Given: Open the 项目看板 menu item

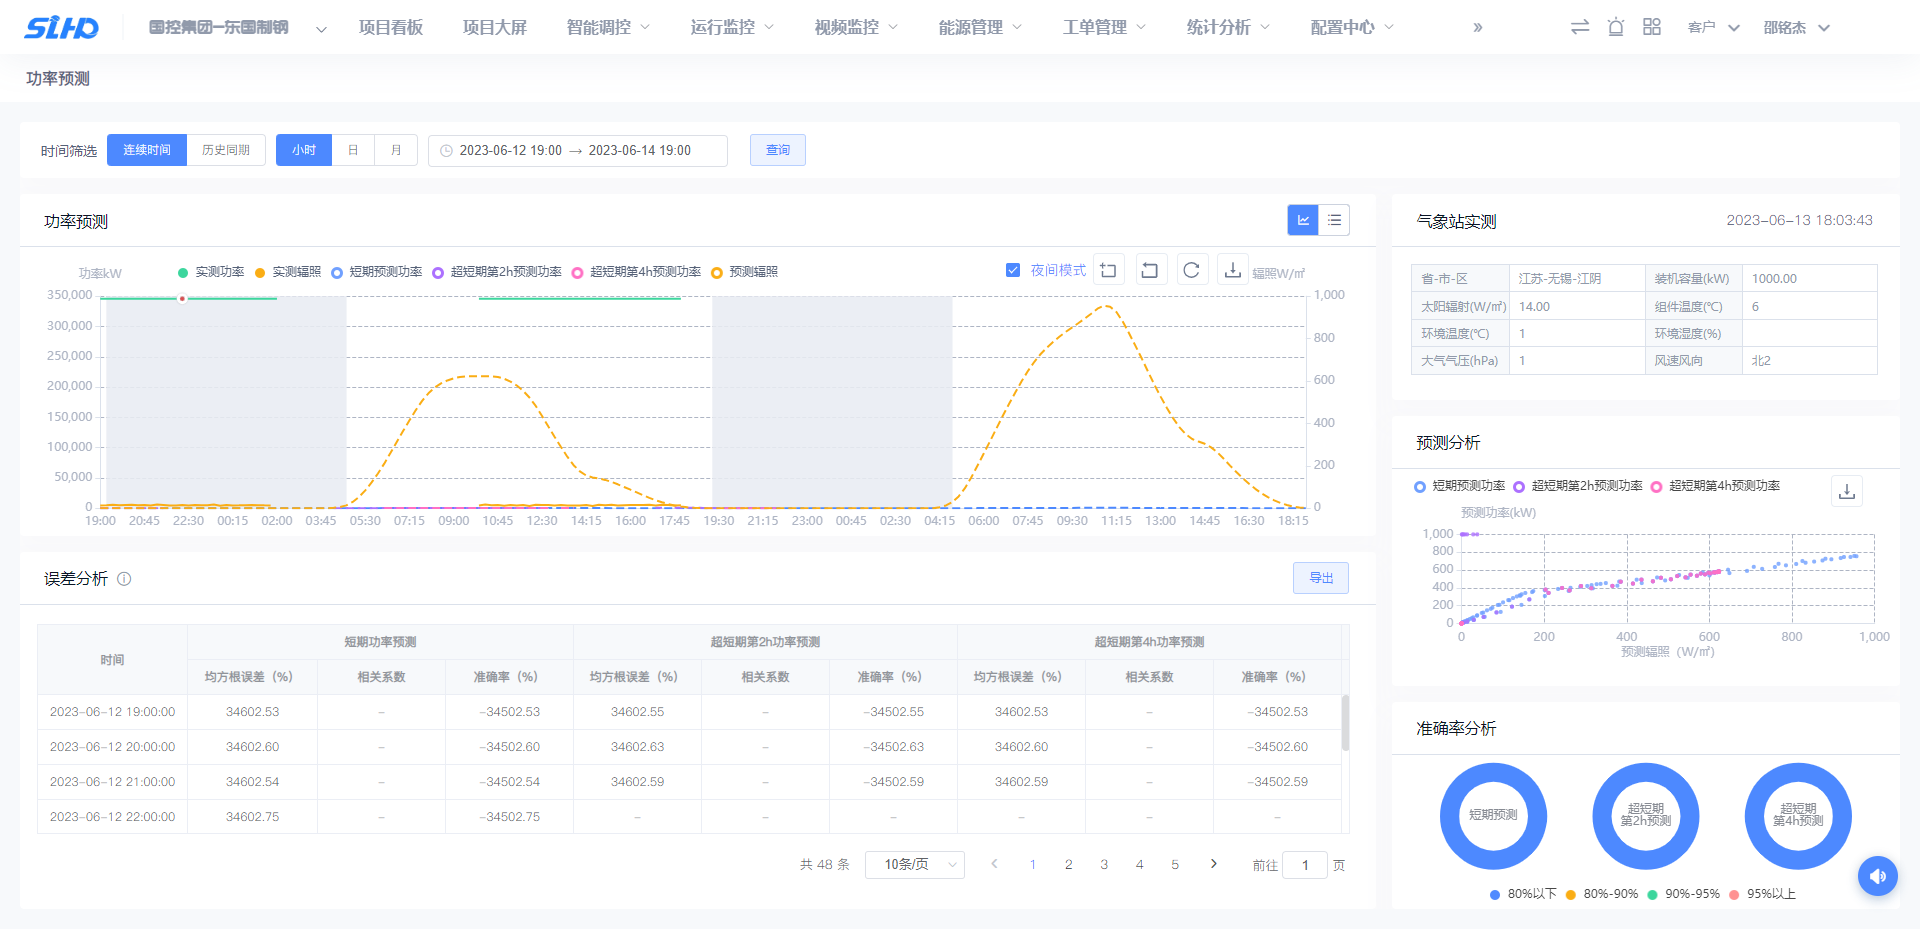Looking at the screenshot, I should [x=391, y=28].
